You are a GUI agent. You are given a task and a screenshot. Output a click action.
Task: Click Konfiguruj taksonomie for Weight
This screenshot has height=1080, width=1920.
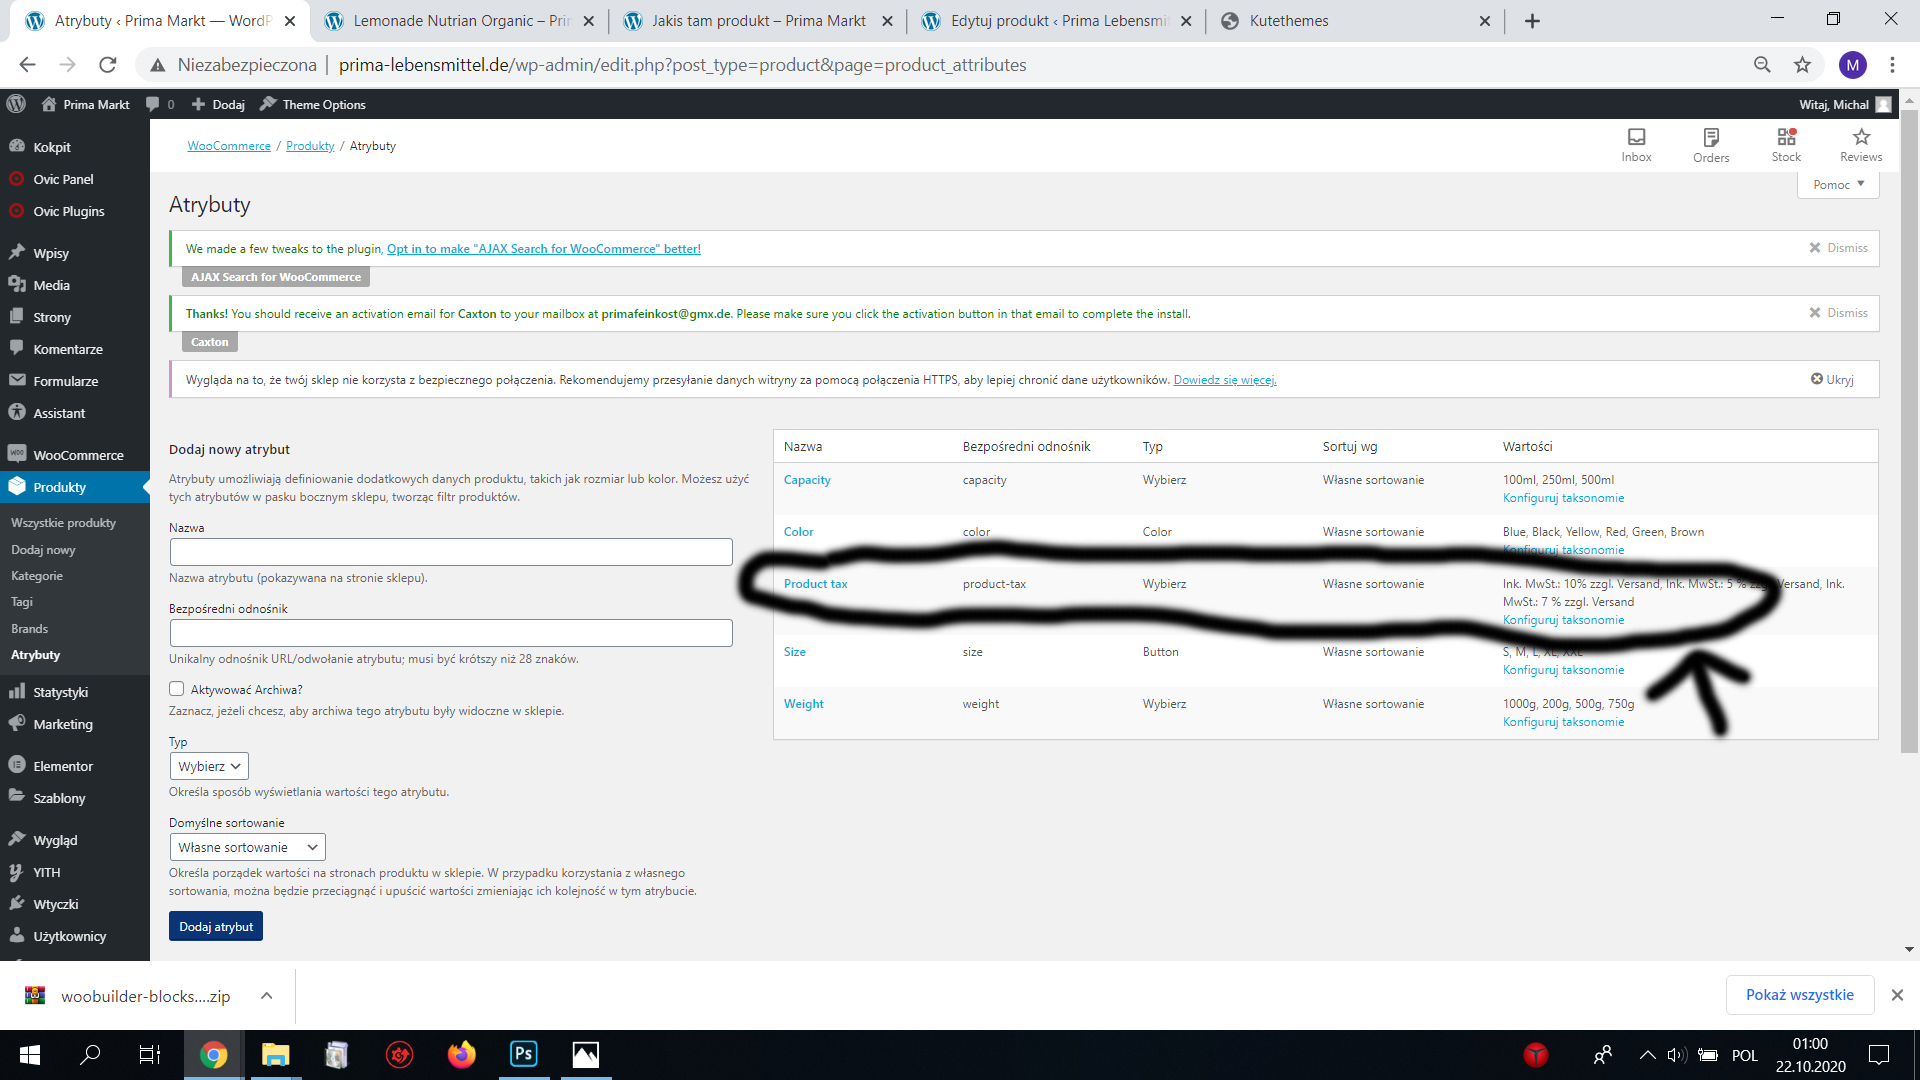coord(1563,722)
